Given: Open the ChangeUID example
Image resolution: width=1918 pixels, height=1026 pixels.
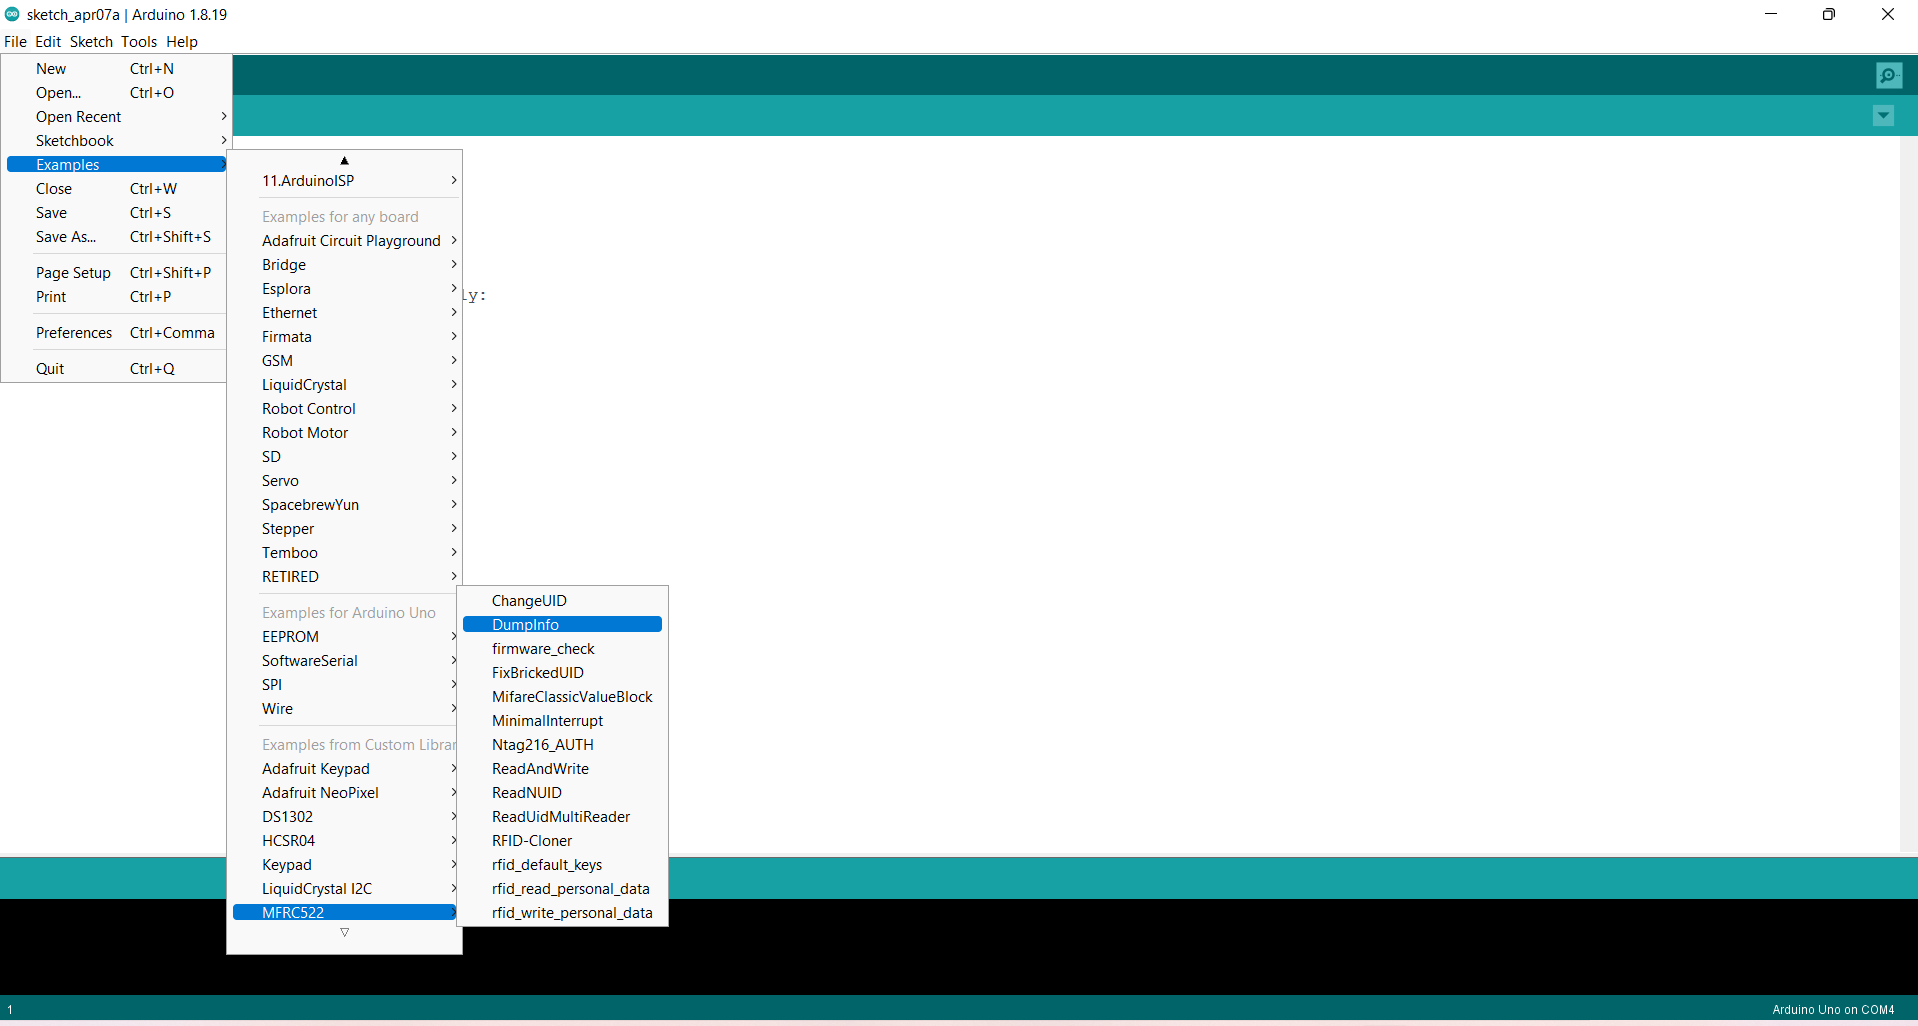Looking at the screenshot, I should pyautogui.click(x=528, y=600).
